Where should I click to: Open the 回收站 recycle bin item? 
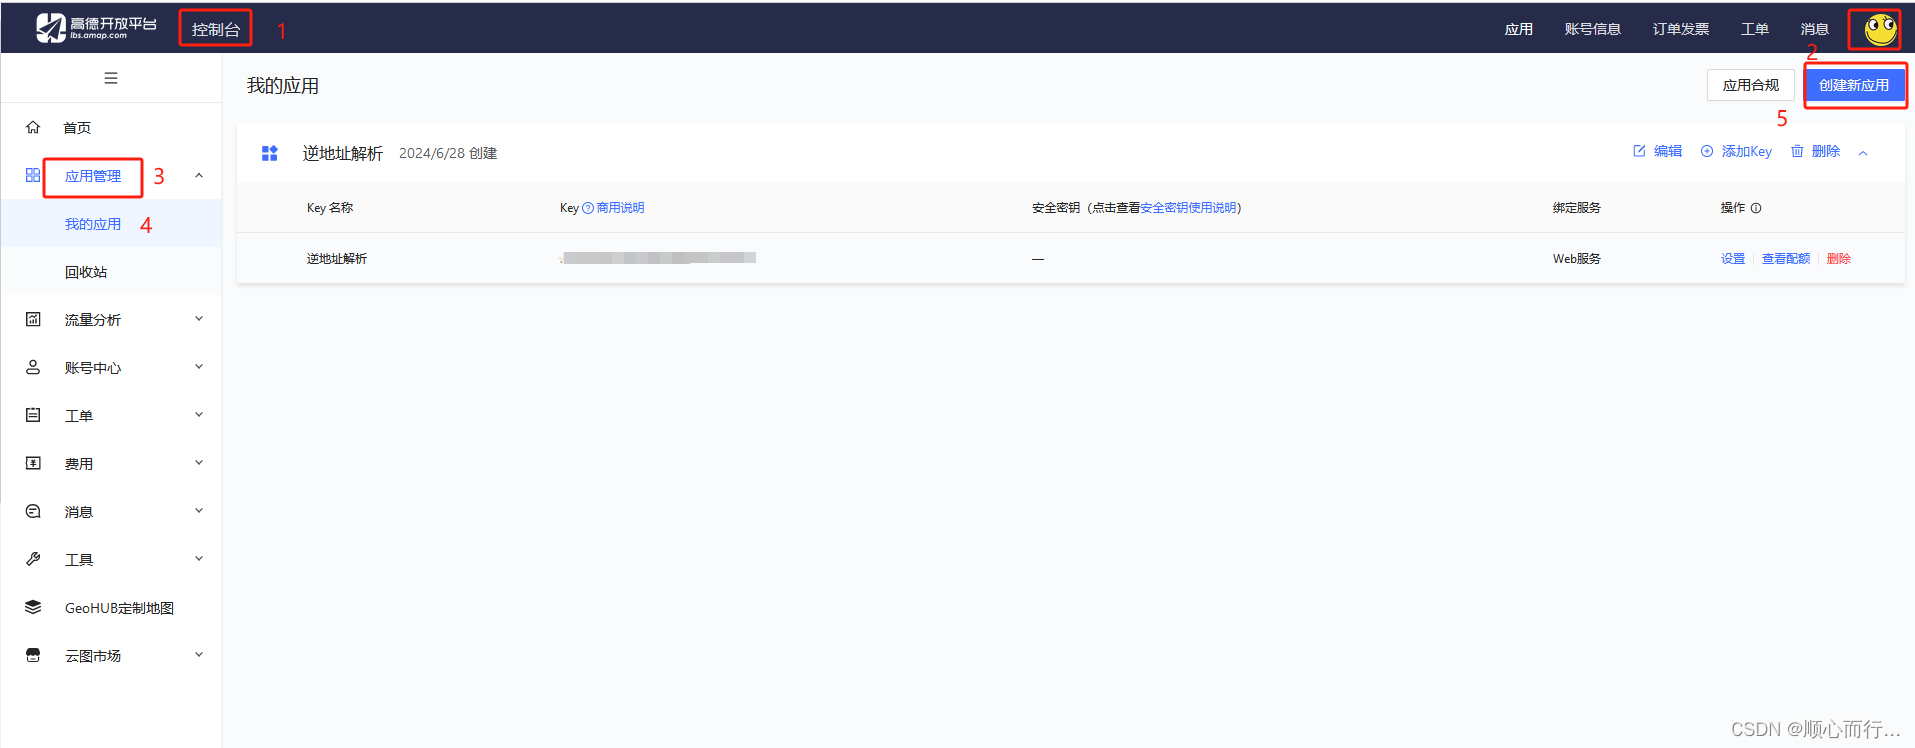click(x=86, y=272)
